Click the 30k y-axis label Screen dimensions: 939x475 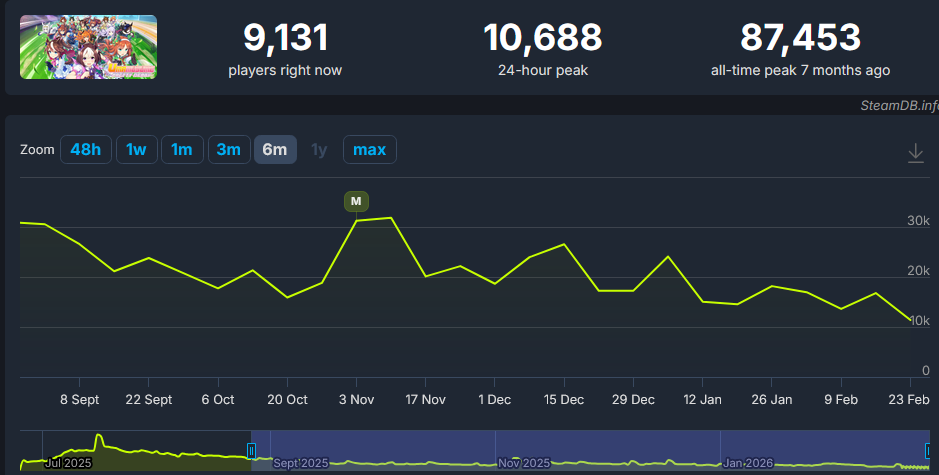[x=918, y=220]
